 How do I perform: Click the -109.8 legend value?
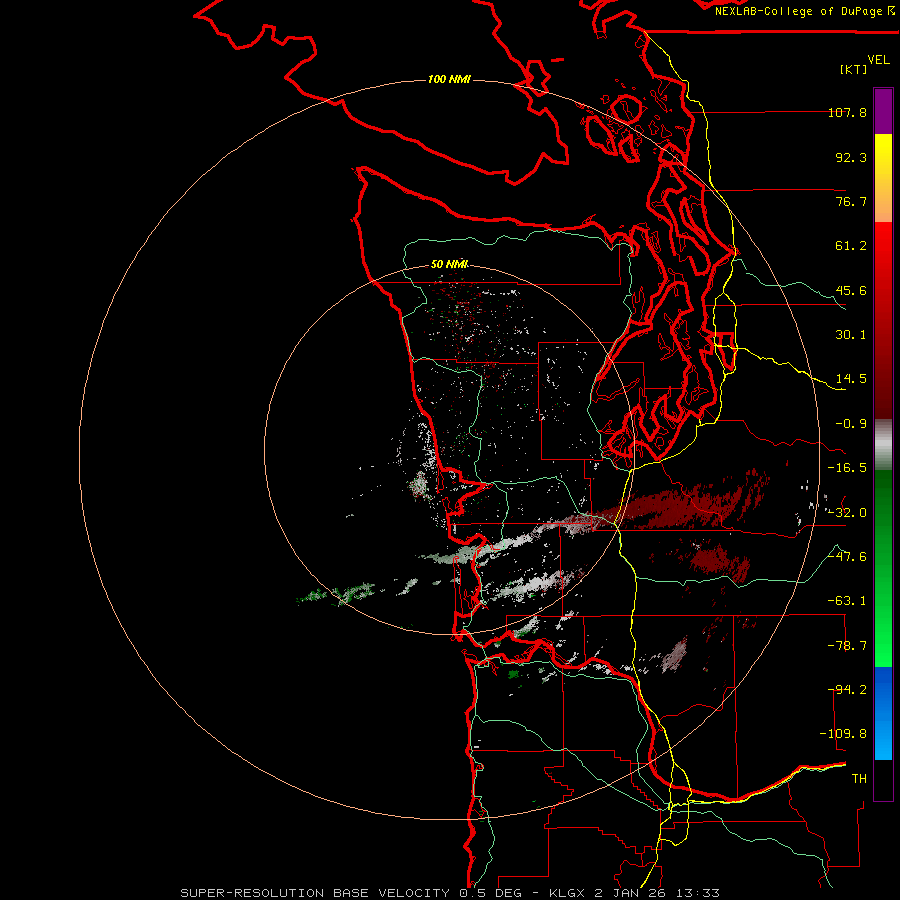point(843,734)
